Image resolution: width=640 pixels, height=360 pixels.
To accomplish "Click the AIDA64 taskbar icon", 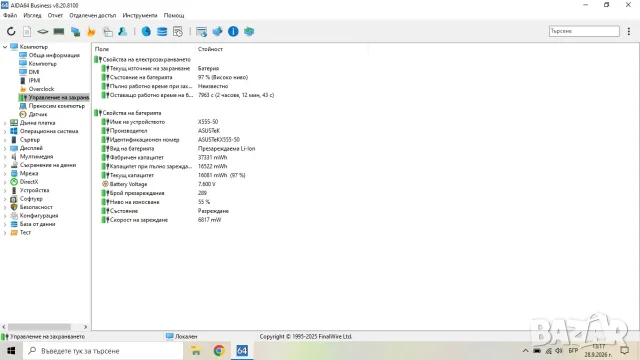I will [242, 351].
